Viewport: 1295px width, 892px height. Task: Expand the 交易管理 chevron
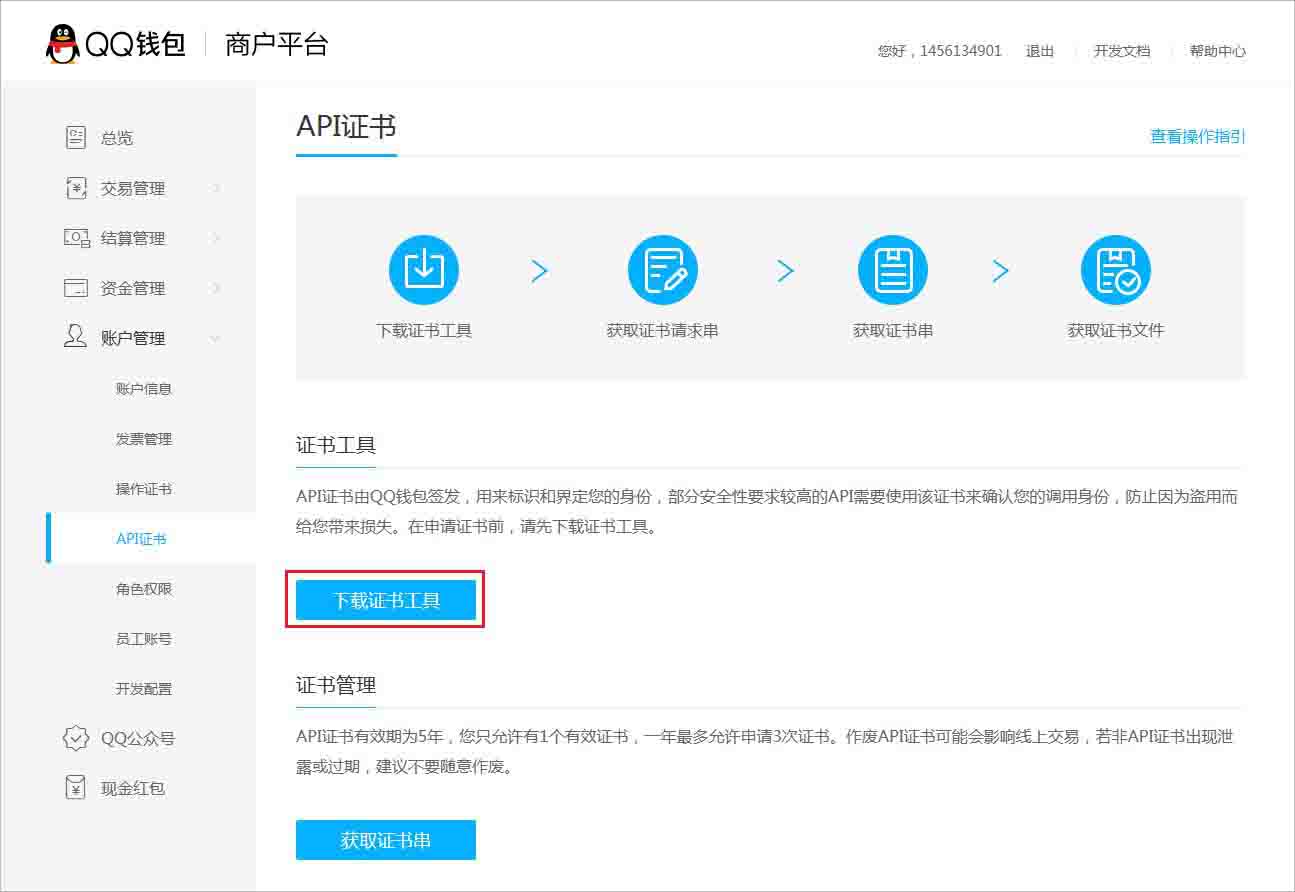[216, 188]
